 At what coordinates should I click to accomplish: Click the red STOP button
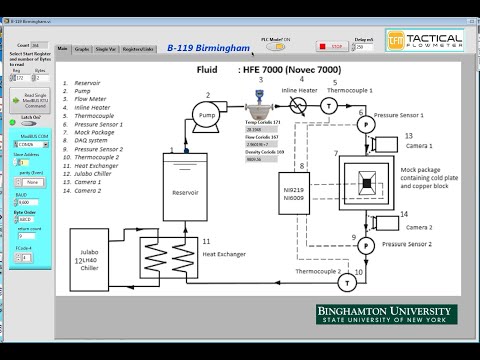pyautogui.click(x=332, y=46)
